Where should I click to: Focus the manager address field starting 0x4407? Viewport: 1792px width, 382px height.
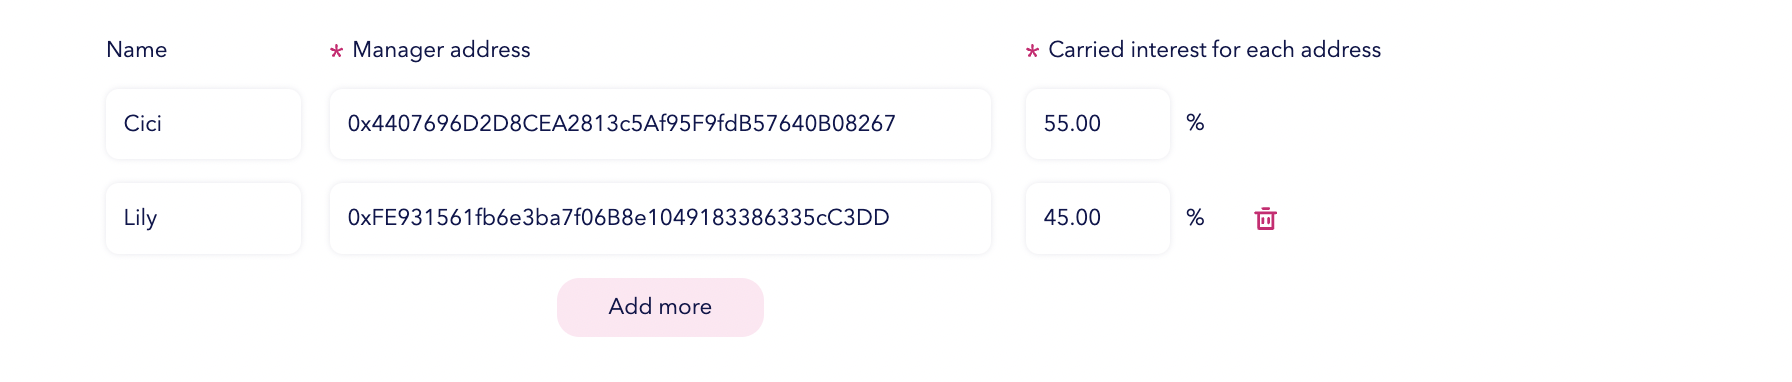point(660,124)
